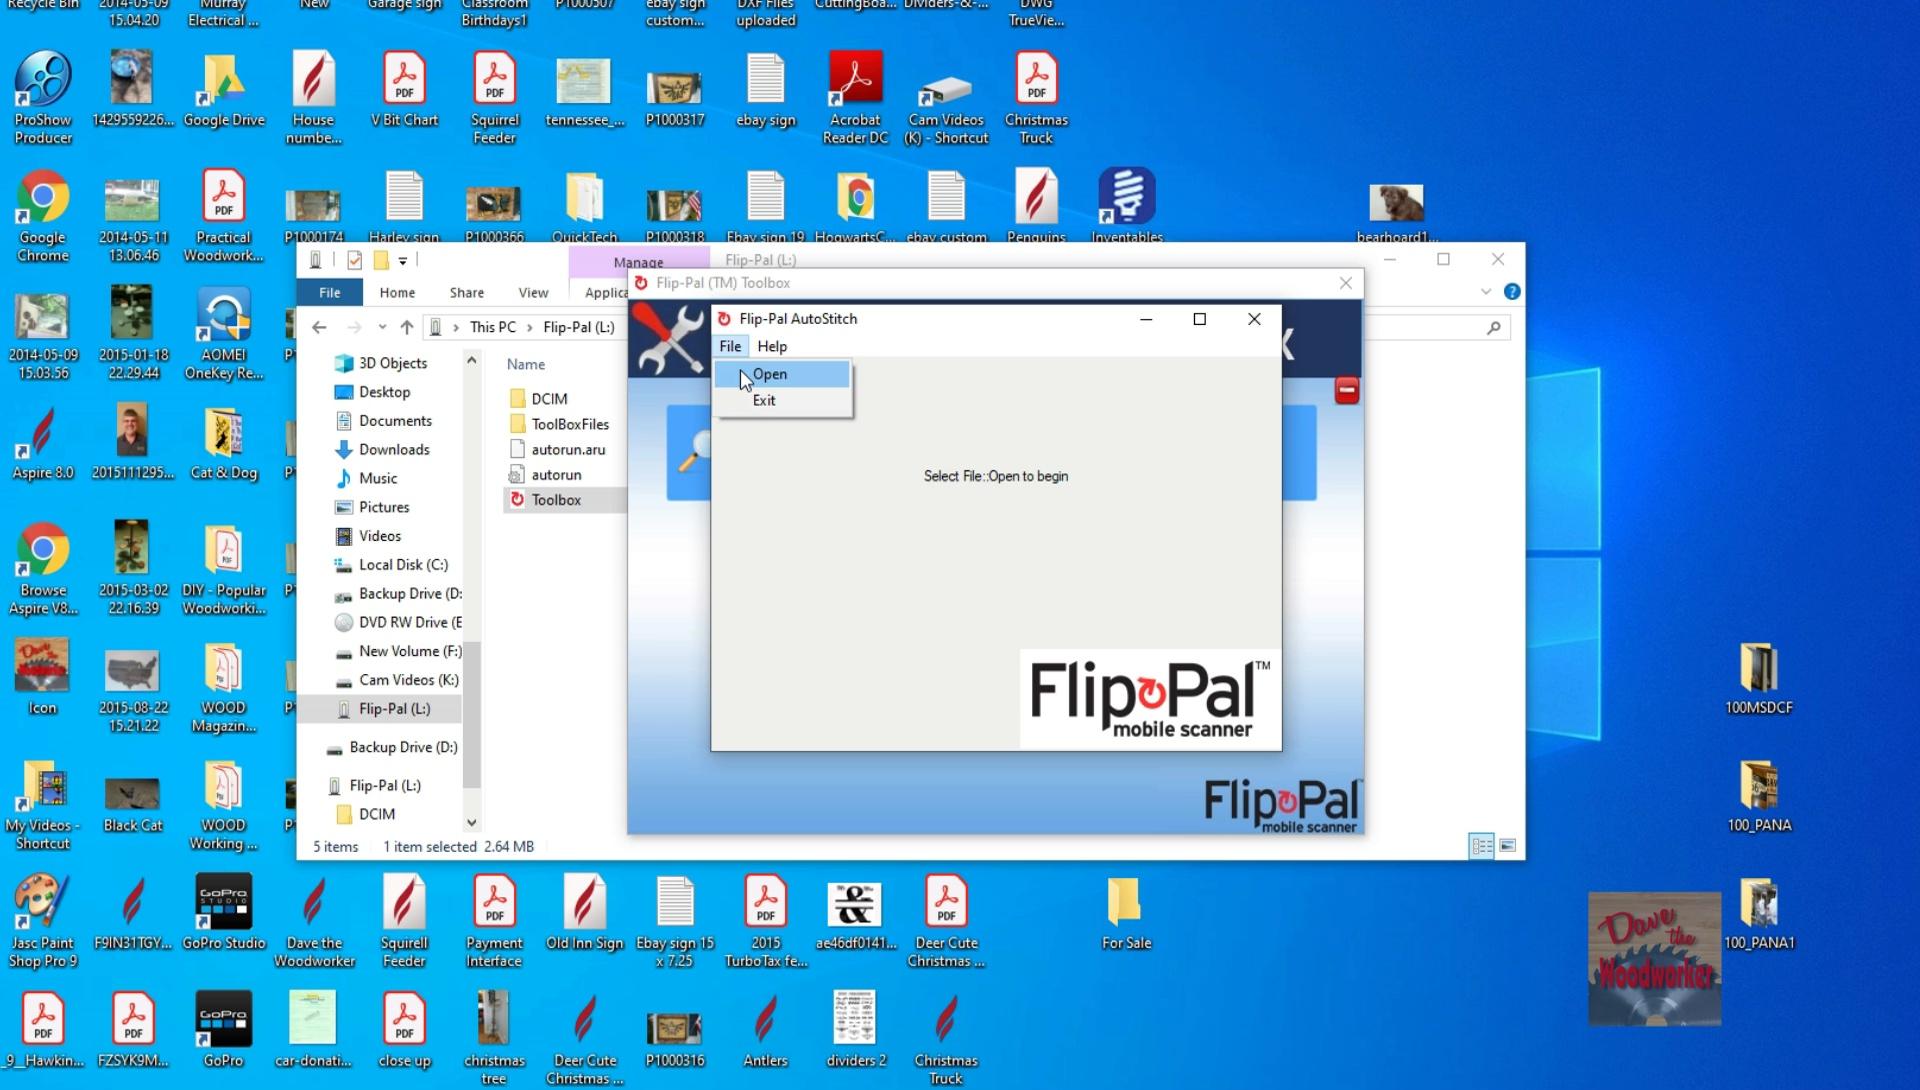Viewport: 1920px width, 1090px height.
Task: Click the ProShow Producer desktop icon
Action: [42, 80]
